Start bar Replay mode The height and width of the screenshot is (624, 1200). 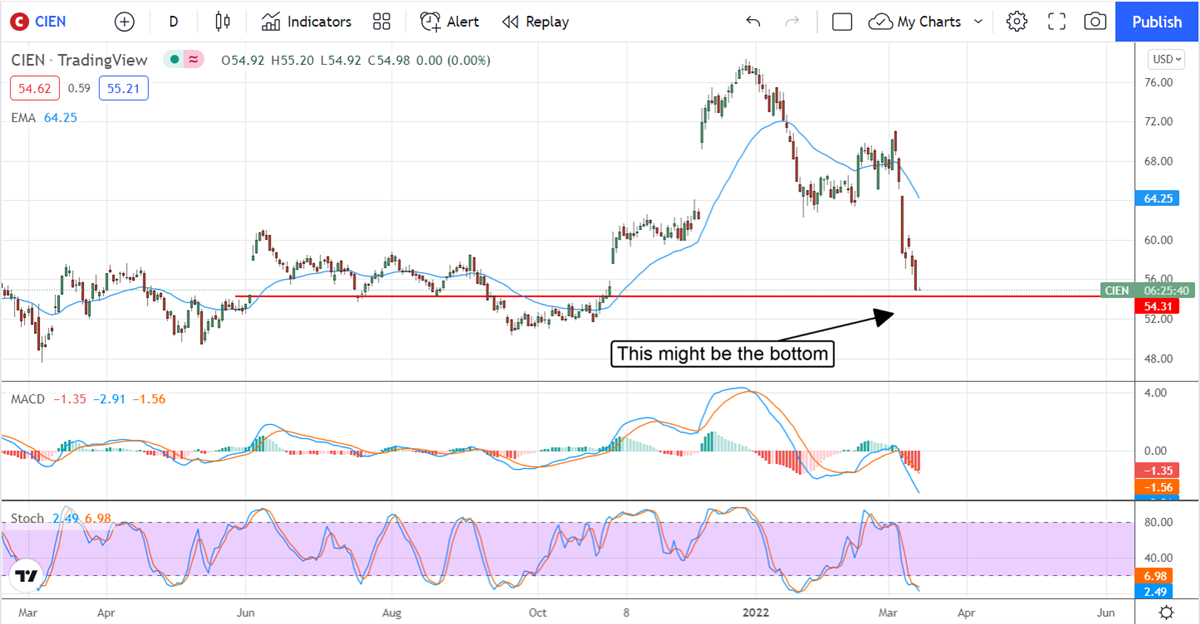(x=535, y=21)
